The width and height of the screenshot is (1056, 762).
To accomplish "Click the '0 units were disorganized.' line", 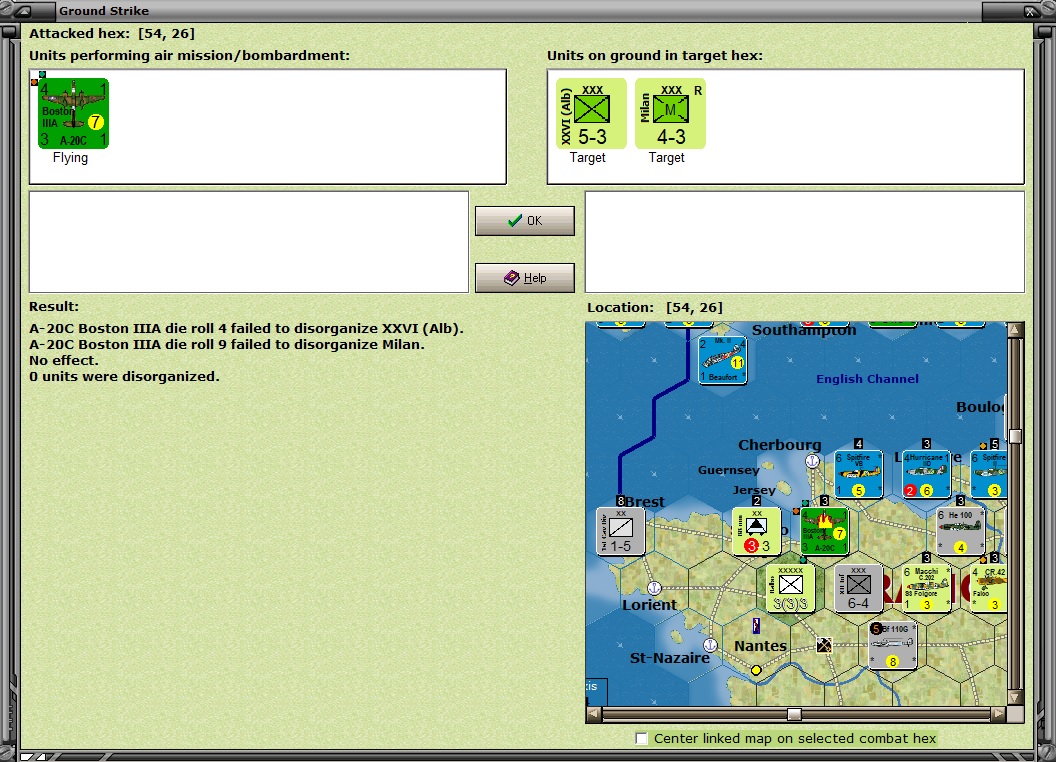I will pyautogui.click(x=125, y=377).
